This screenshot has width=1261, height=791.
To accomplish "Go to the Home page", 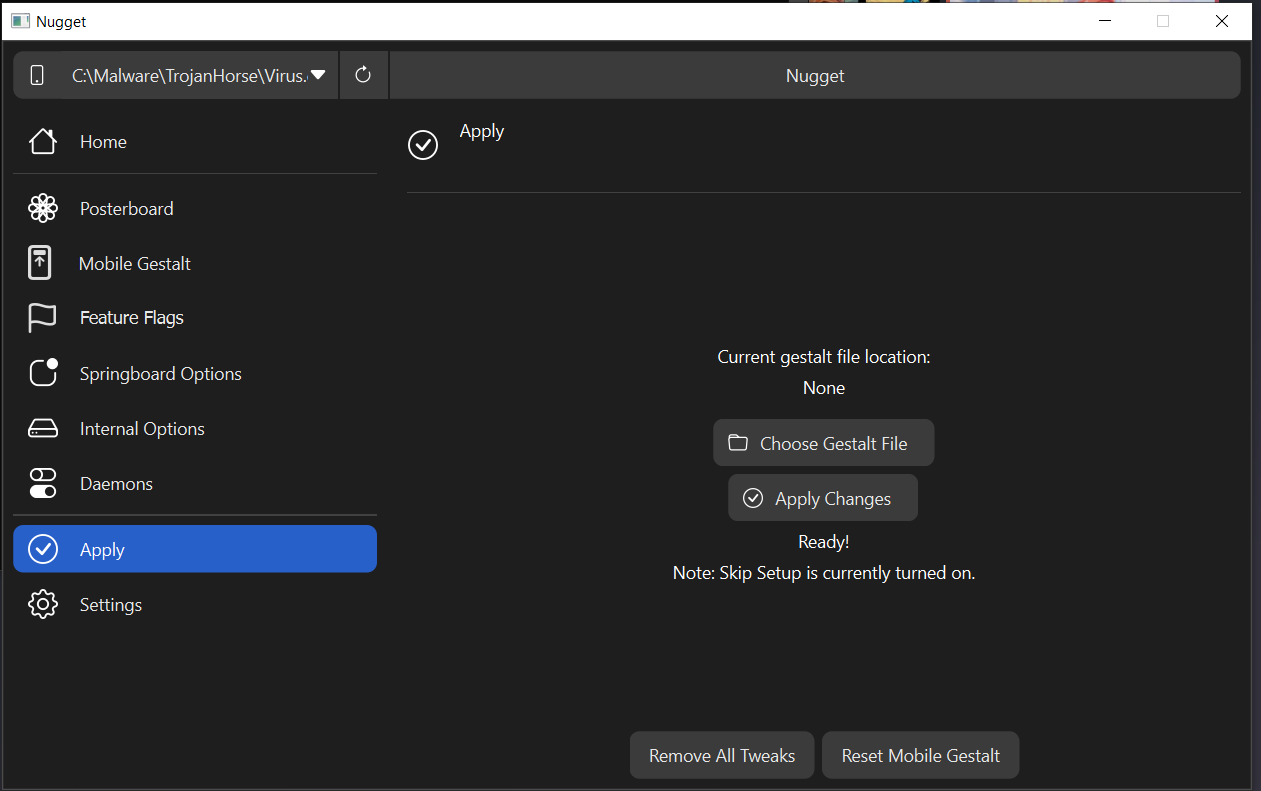I will [195, 142].
